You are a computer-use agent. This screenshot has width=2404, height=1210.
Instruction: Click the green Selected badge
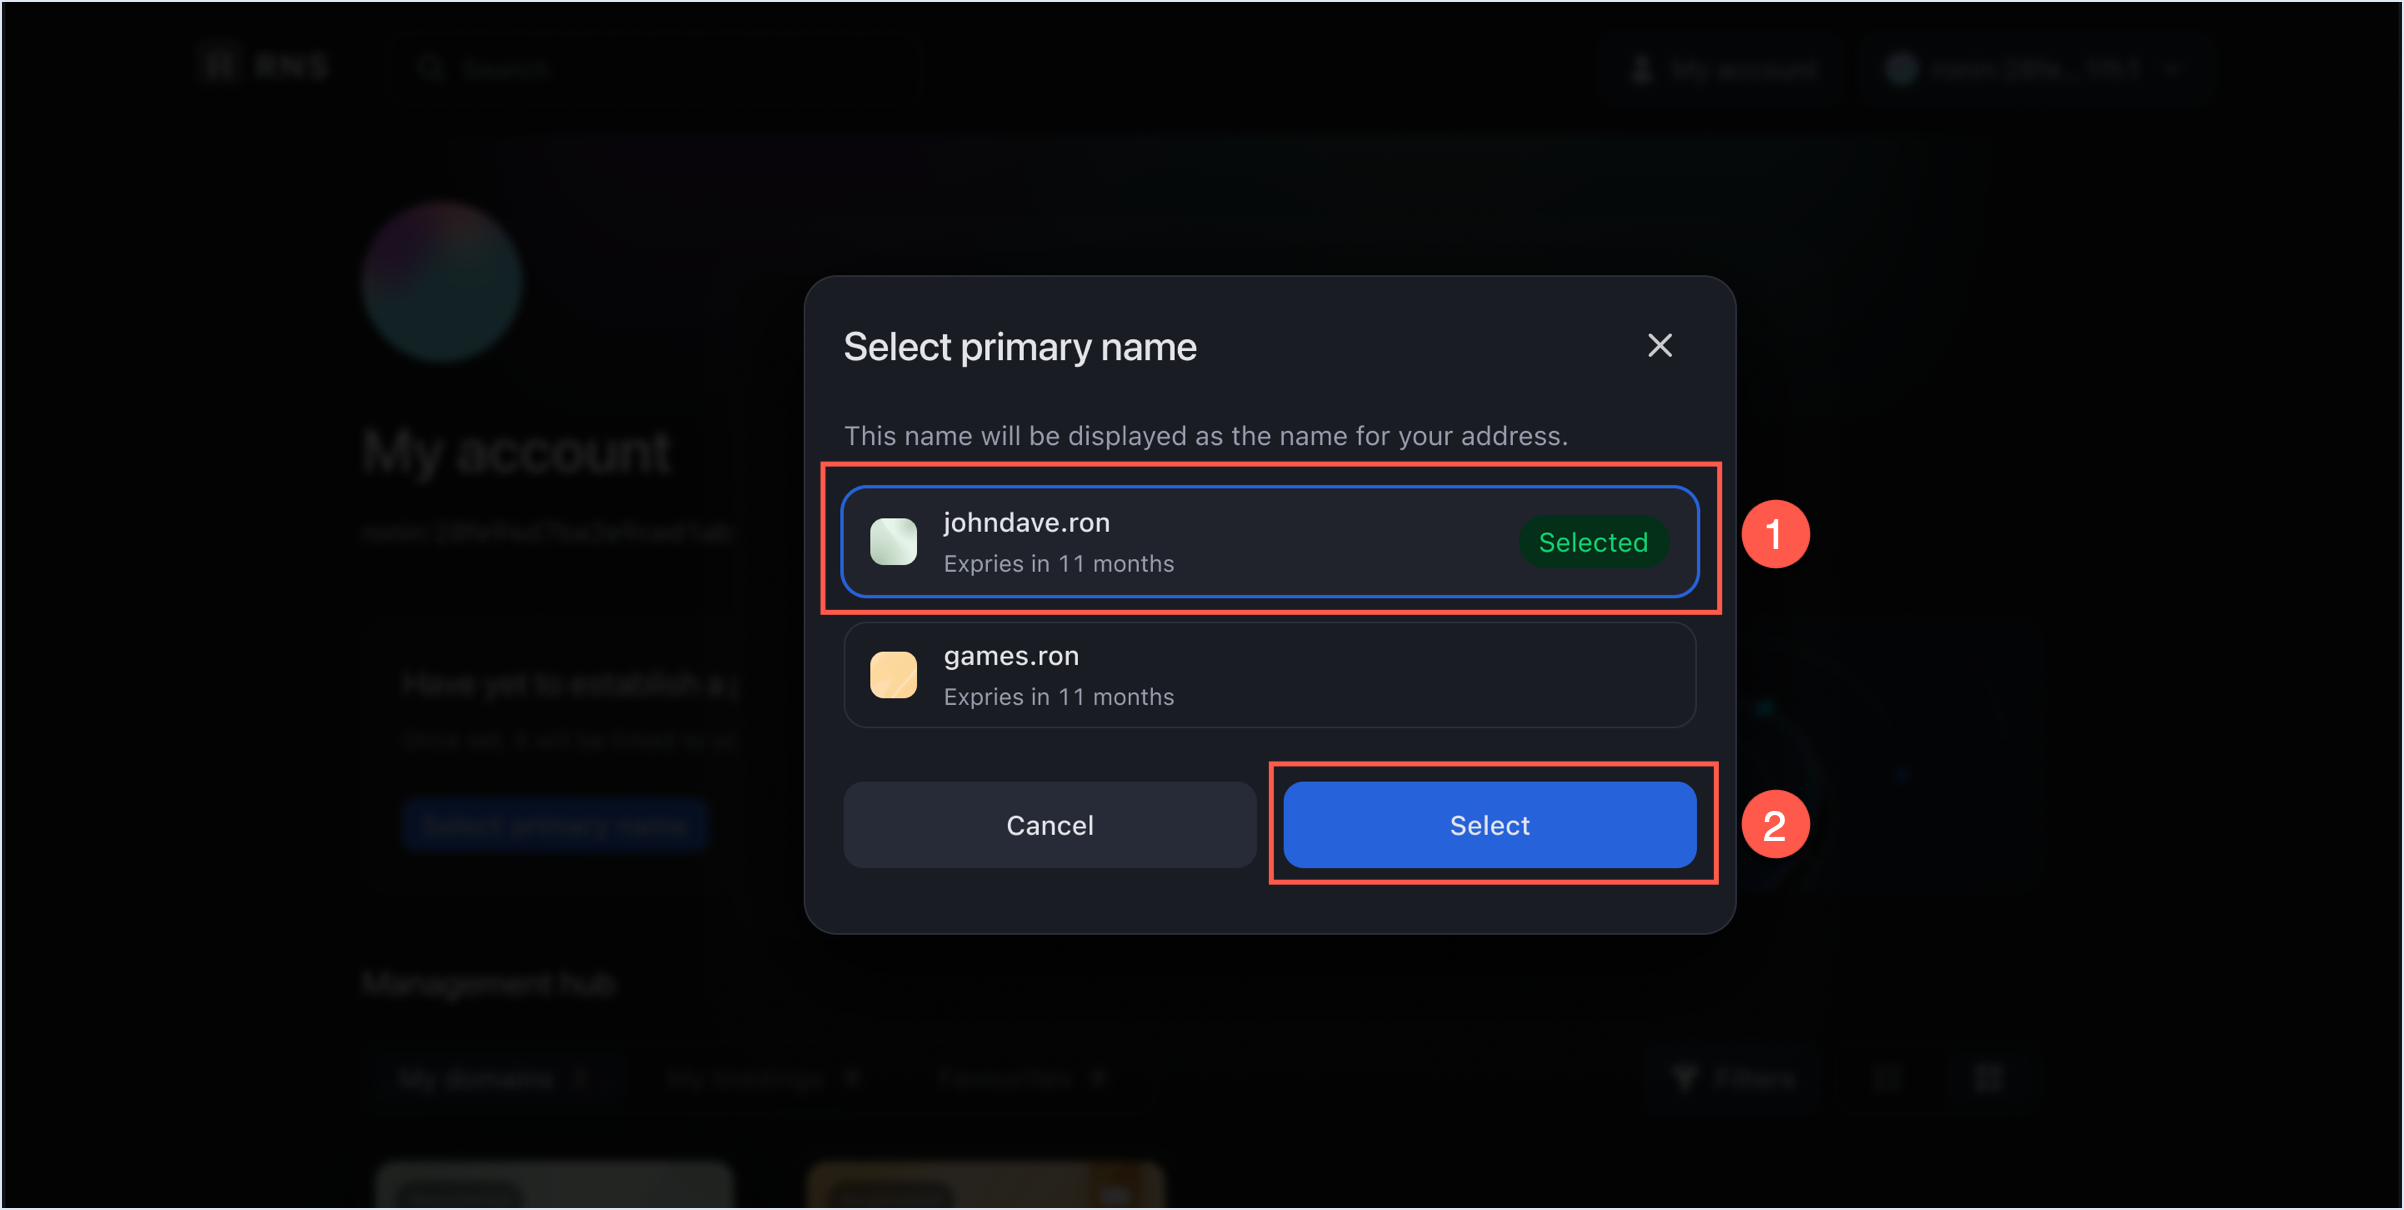point(1593,542)
